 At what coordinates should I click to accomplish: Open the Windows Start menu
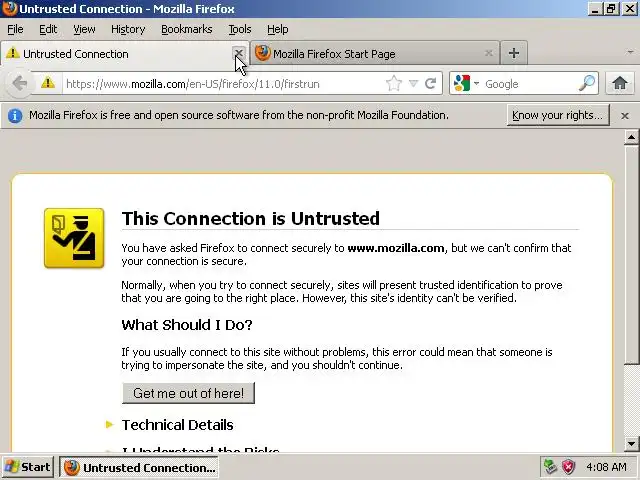(x=27, y=467)
